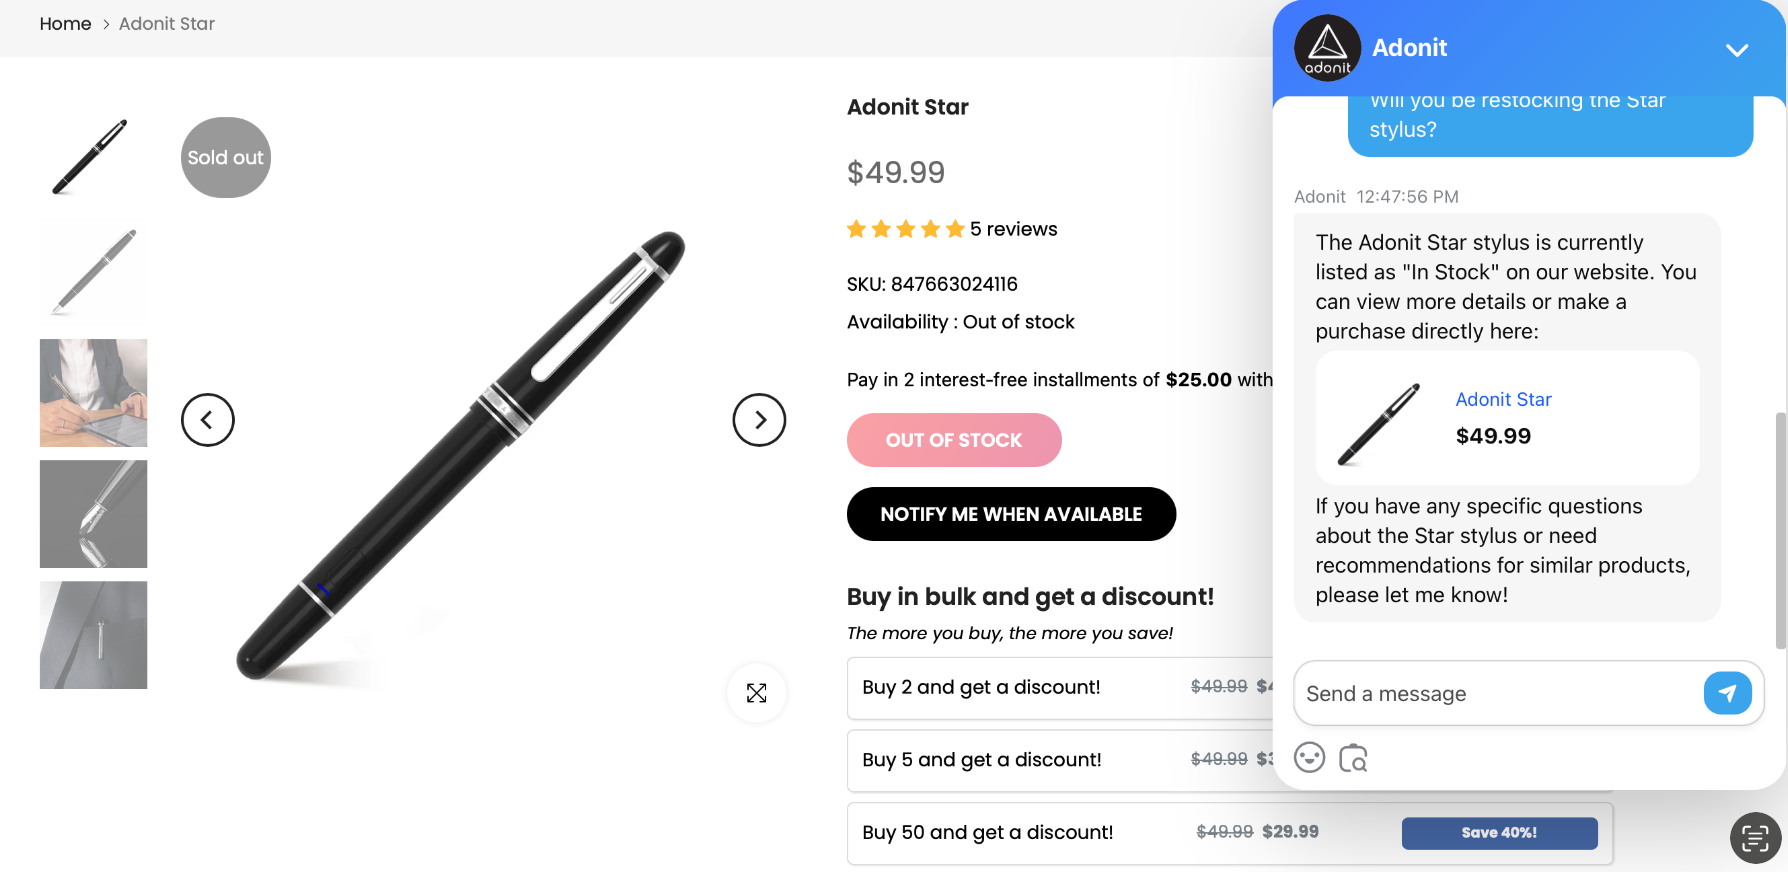1788x872 pixels.
Task: Select the hand writing on tablet thumbnail
Action: tap(93, 393)
